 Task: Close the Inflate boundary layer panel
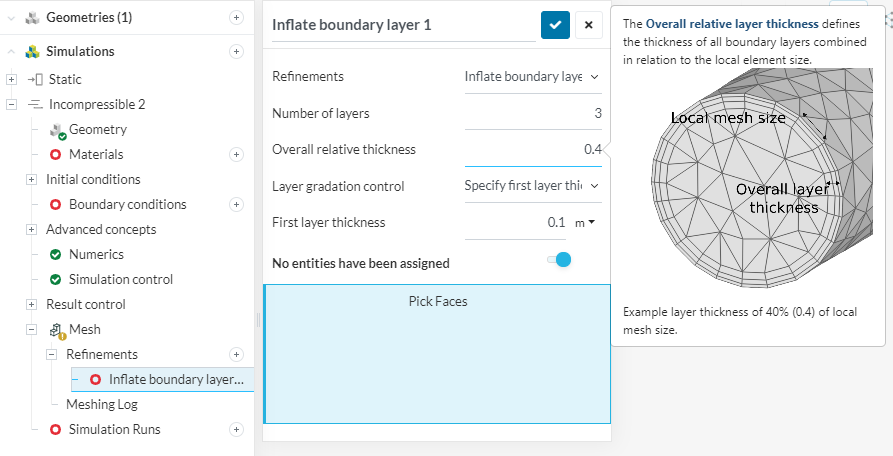click(589, 25)
